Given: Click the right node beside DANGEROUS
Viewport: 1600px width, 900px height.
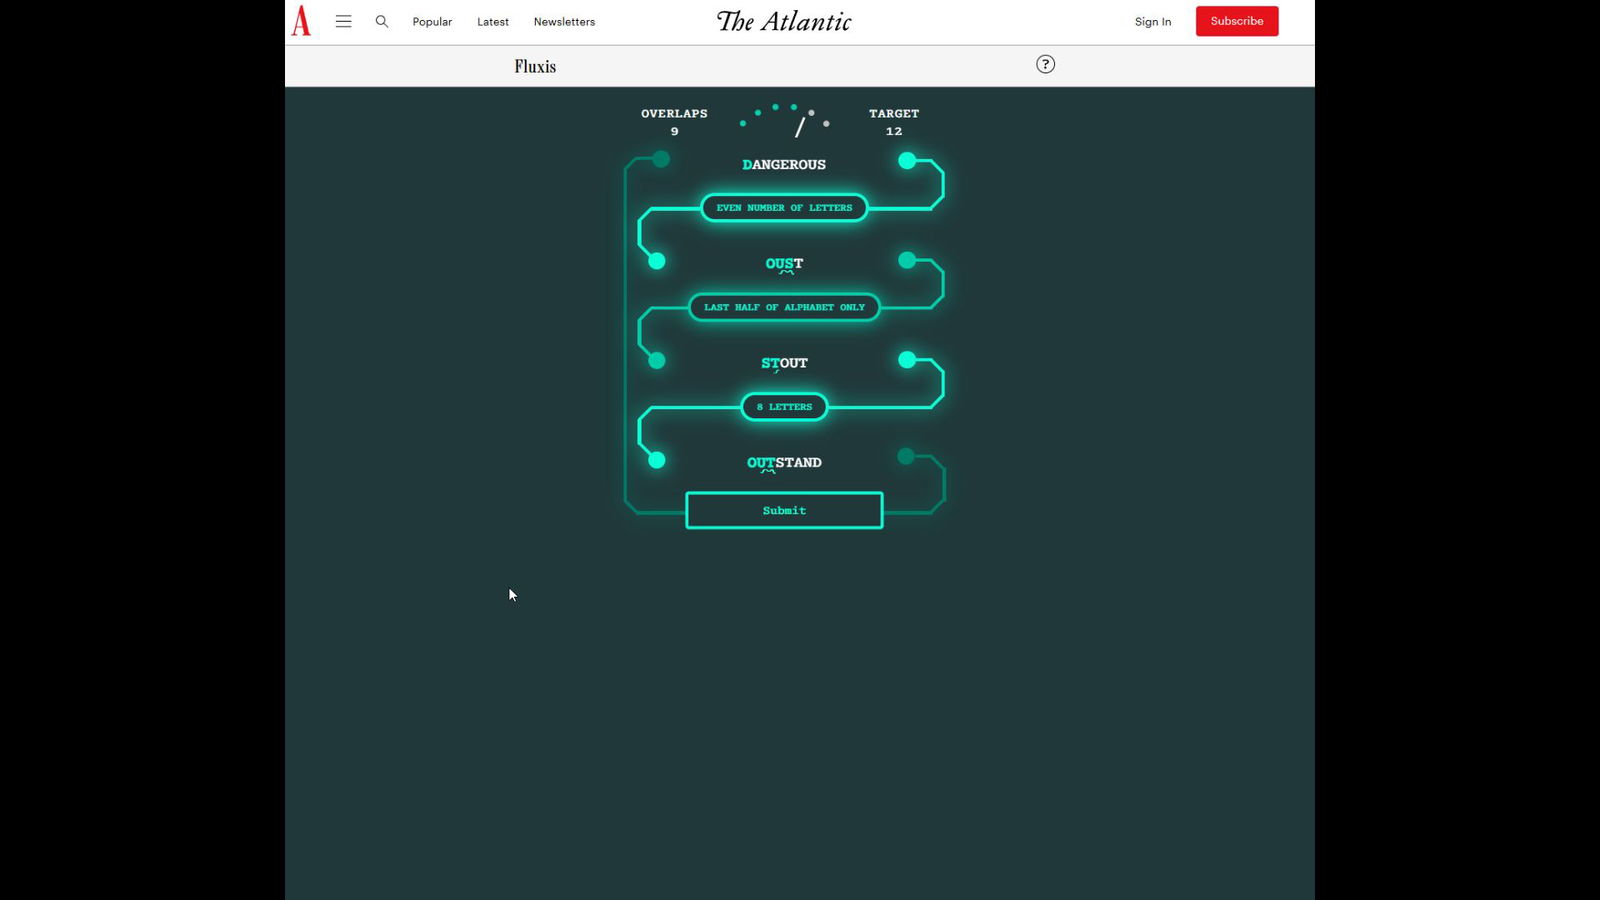Looking at the screenshot, I should pos(907,160).
